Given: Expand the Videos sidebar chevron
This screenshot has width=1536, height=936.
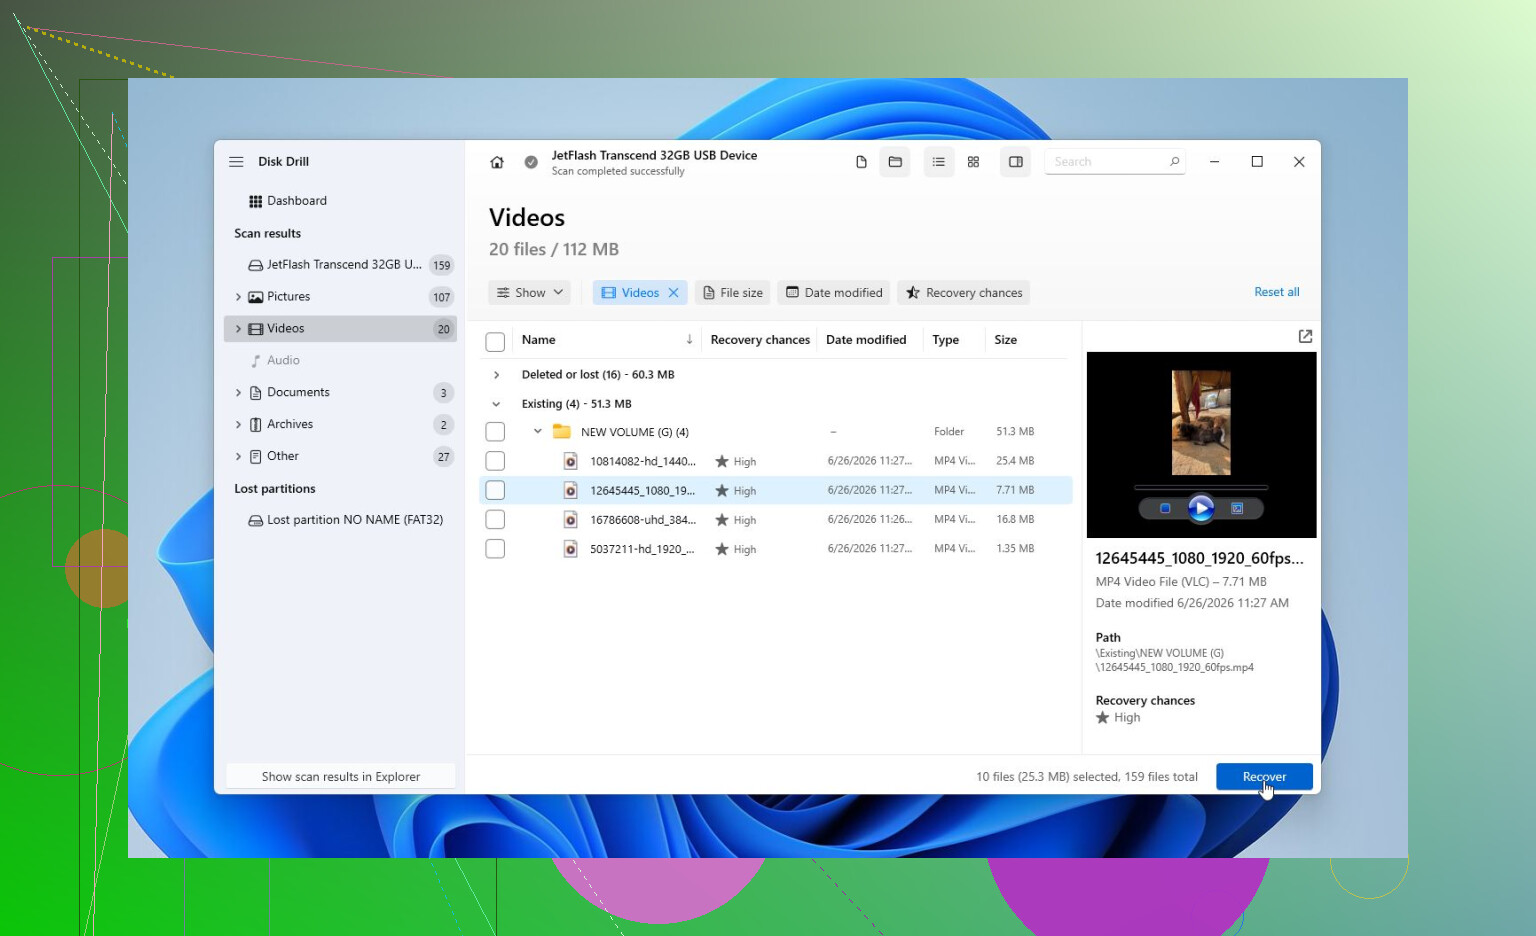Looking at the screenshot, I should pos(238,329).
